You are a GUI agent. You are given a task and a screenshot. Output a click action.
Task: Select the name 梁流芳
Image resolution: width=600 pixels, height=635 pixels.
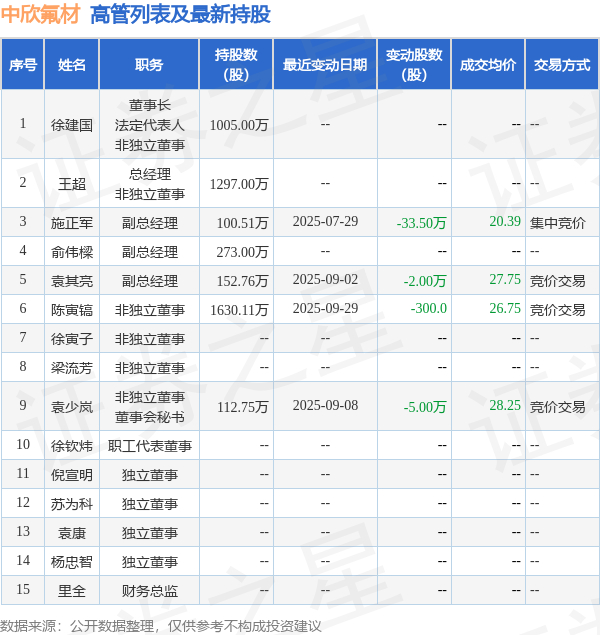[x=72, y=368]
